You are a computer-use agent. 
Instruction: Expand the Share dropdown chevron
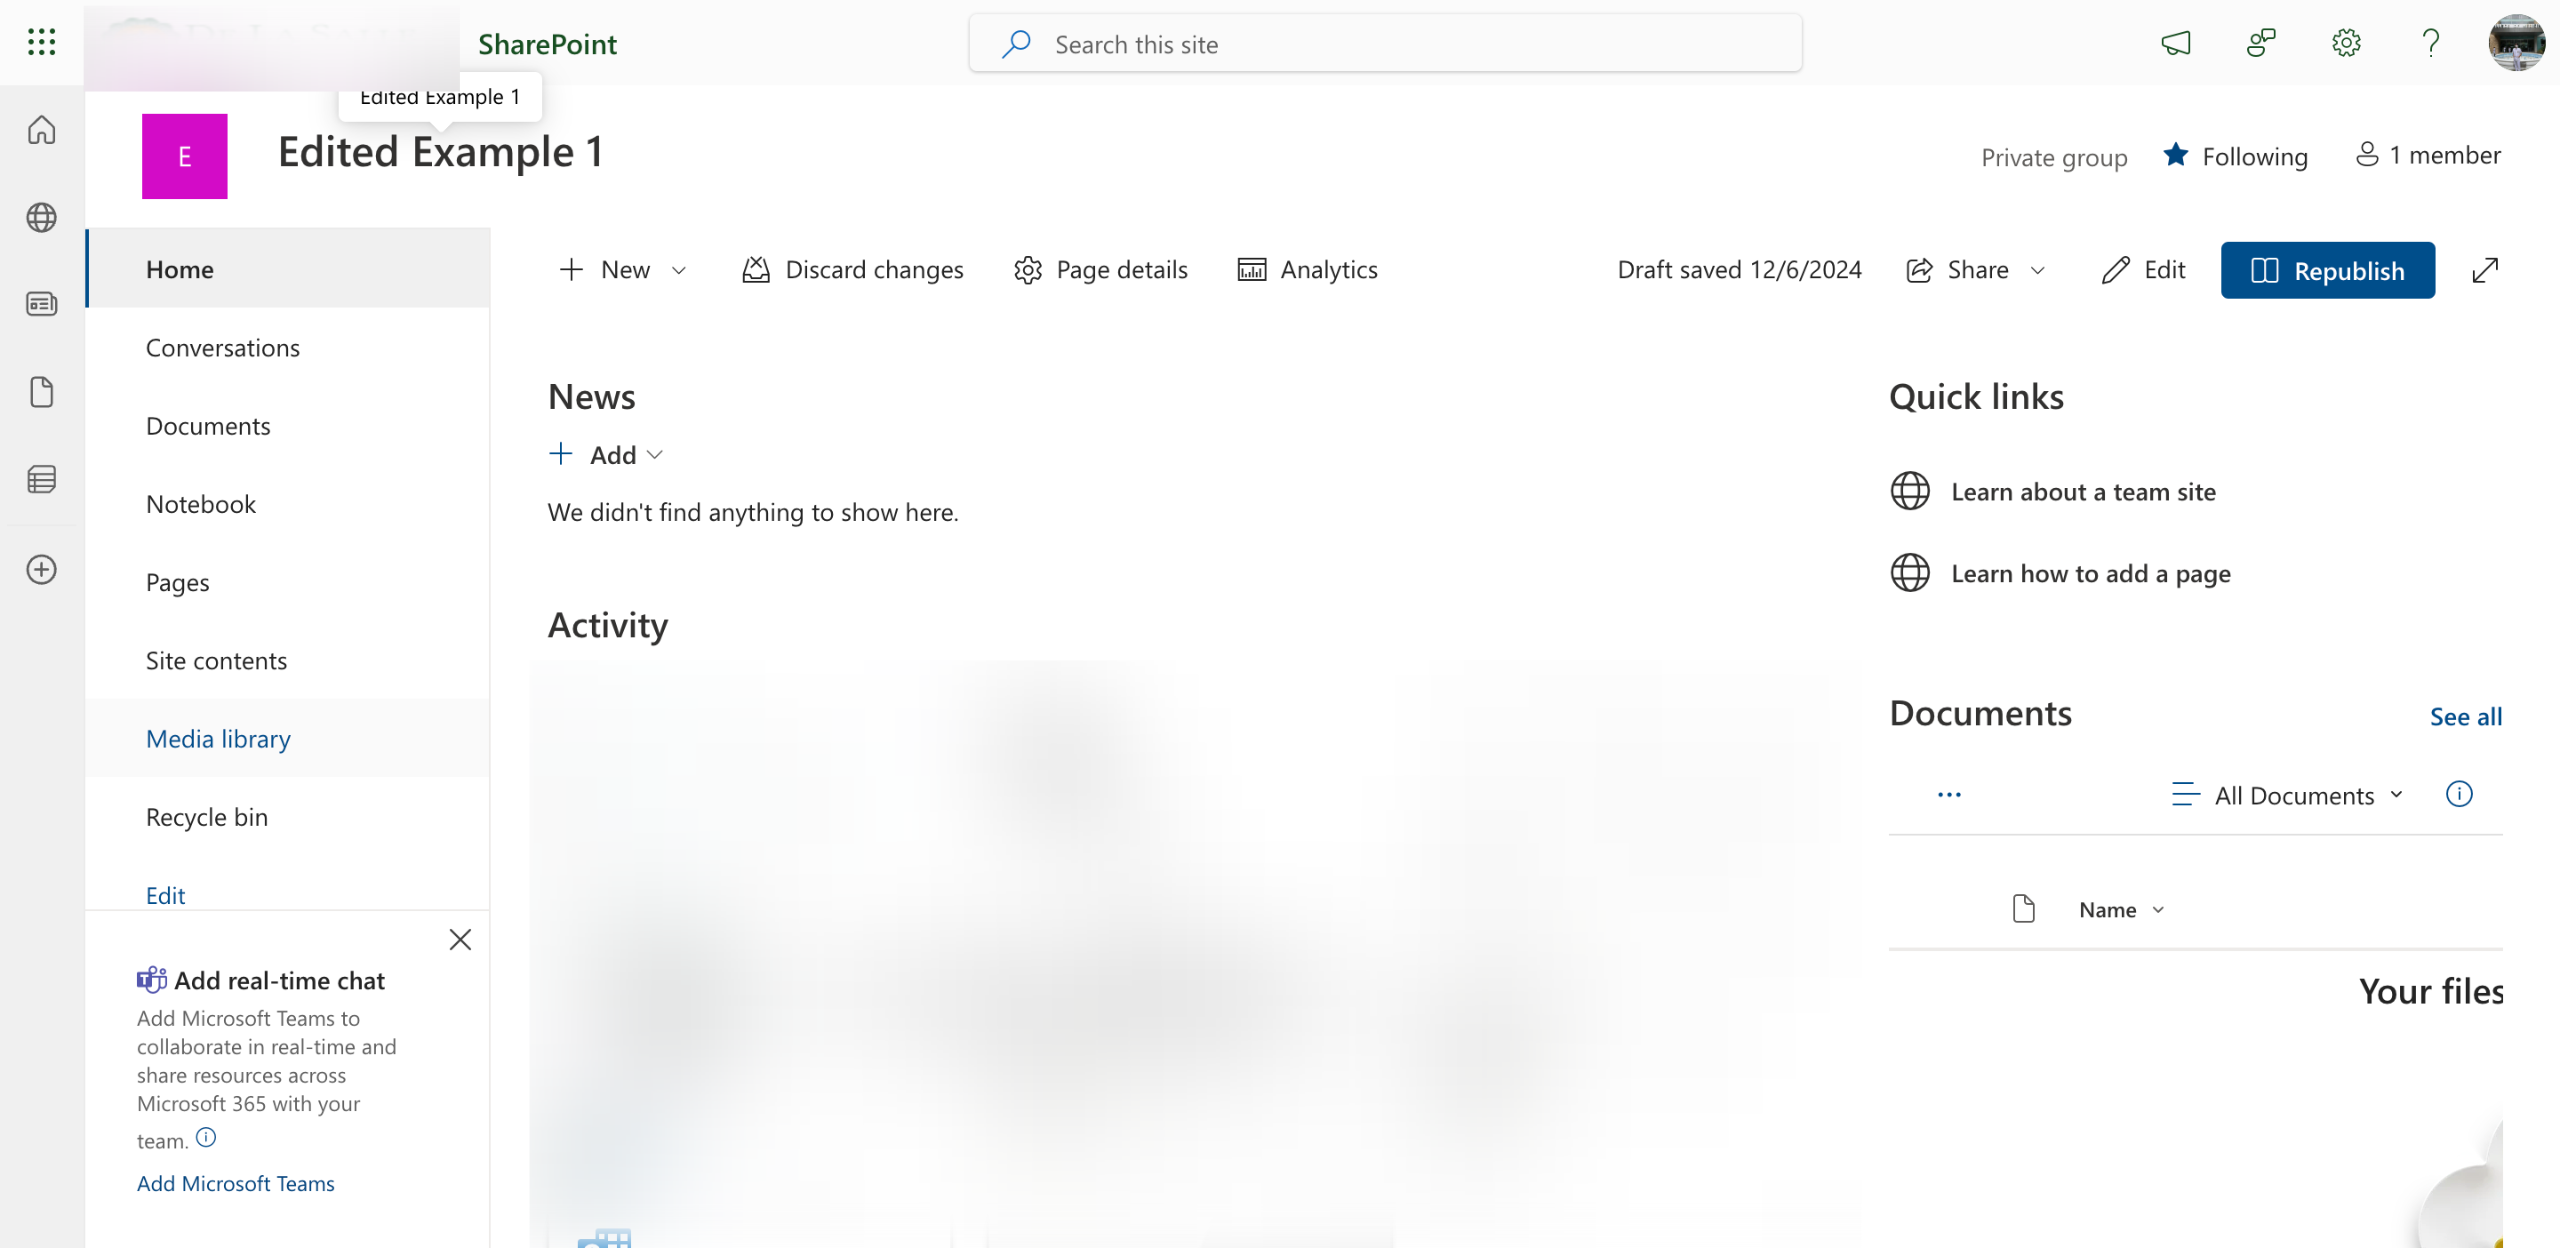tap(2038, 270)
